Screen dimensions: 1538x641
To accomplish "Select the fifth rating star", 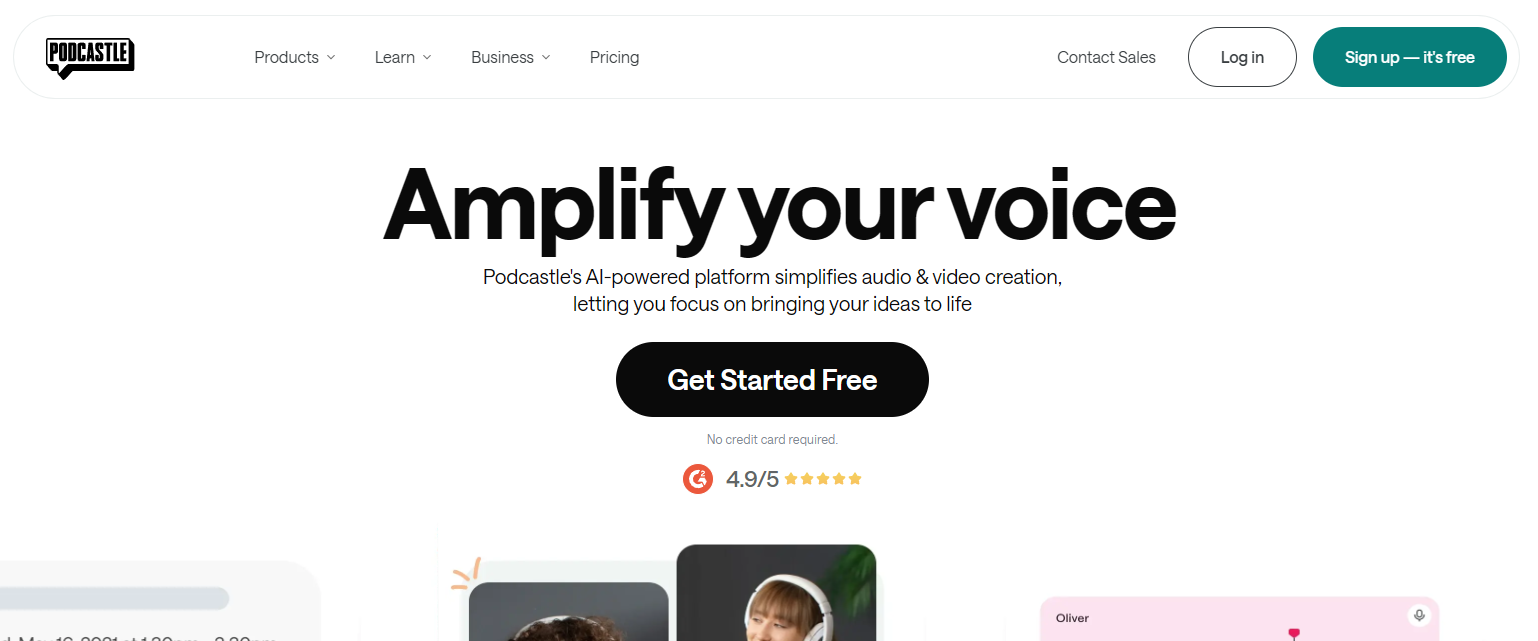I will (x=855, y=478).
